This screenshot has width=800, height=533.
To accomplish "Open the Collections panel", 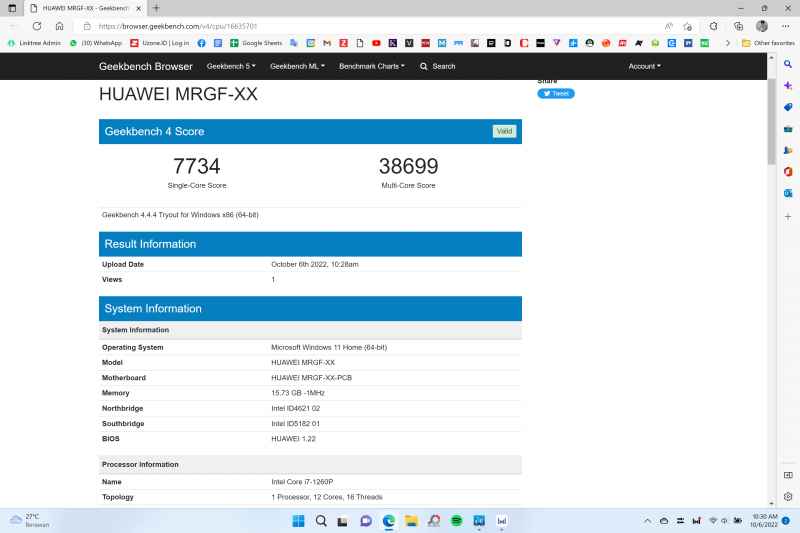I will [738, 26].
